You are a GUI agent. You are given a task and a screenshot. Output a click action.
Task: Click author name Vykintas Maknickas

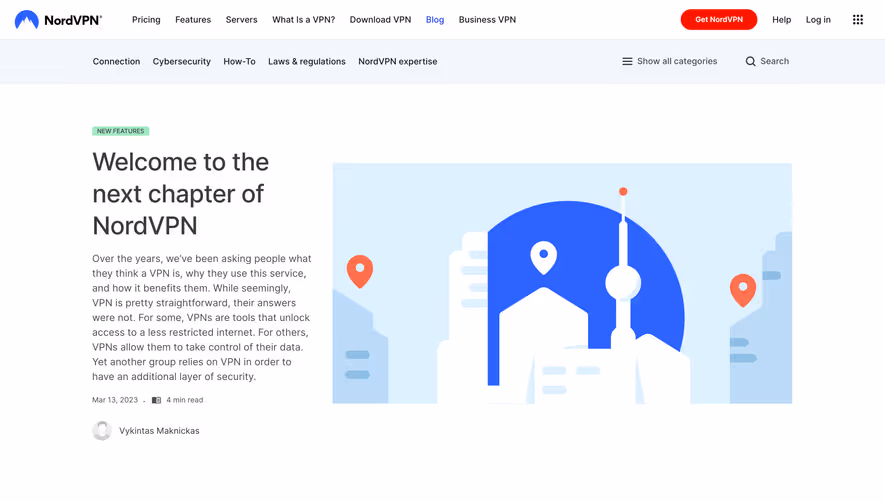[x=159, y=431]
